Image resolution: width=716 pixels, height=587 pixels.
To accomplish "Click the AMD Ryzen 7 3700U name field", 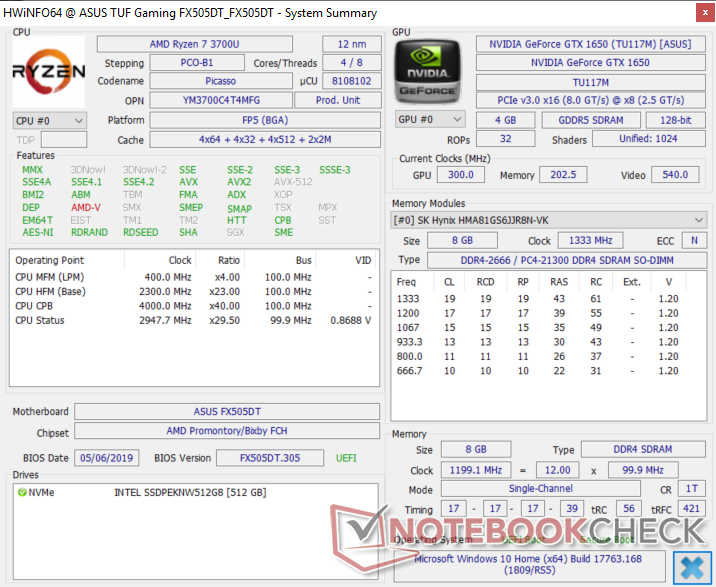I will [x=195, y=44].
